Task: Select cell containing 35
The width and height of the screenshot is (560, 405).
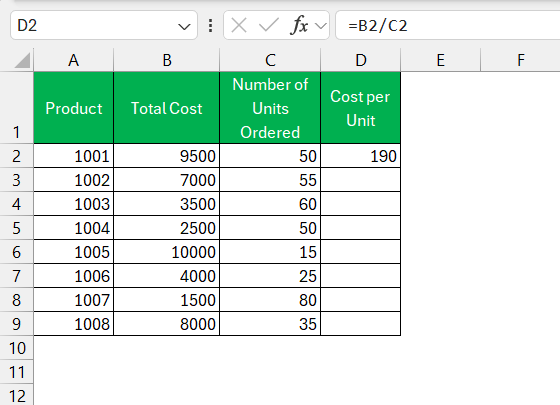Action: pos(270,324)
